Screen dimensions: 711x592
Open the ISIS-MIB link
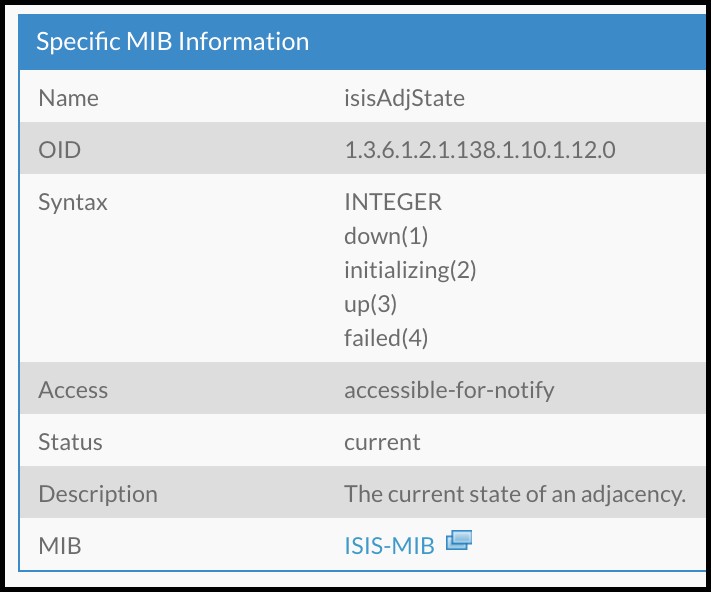point(389,546)
